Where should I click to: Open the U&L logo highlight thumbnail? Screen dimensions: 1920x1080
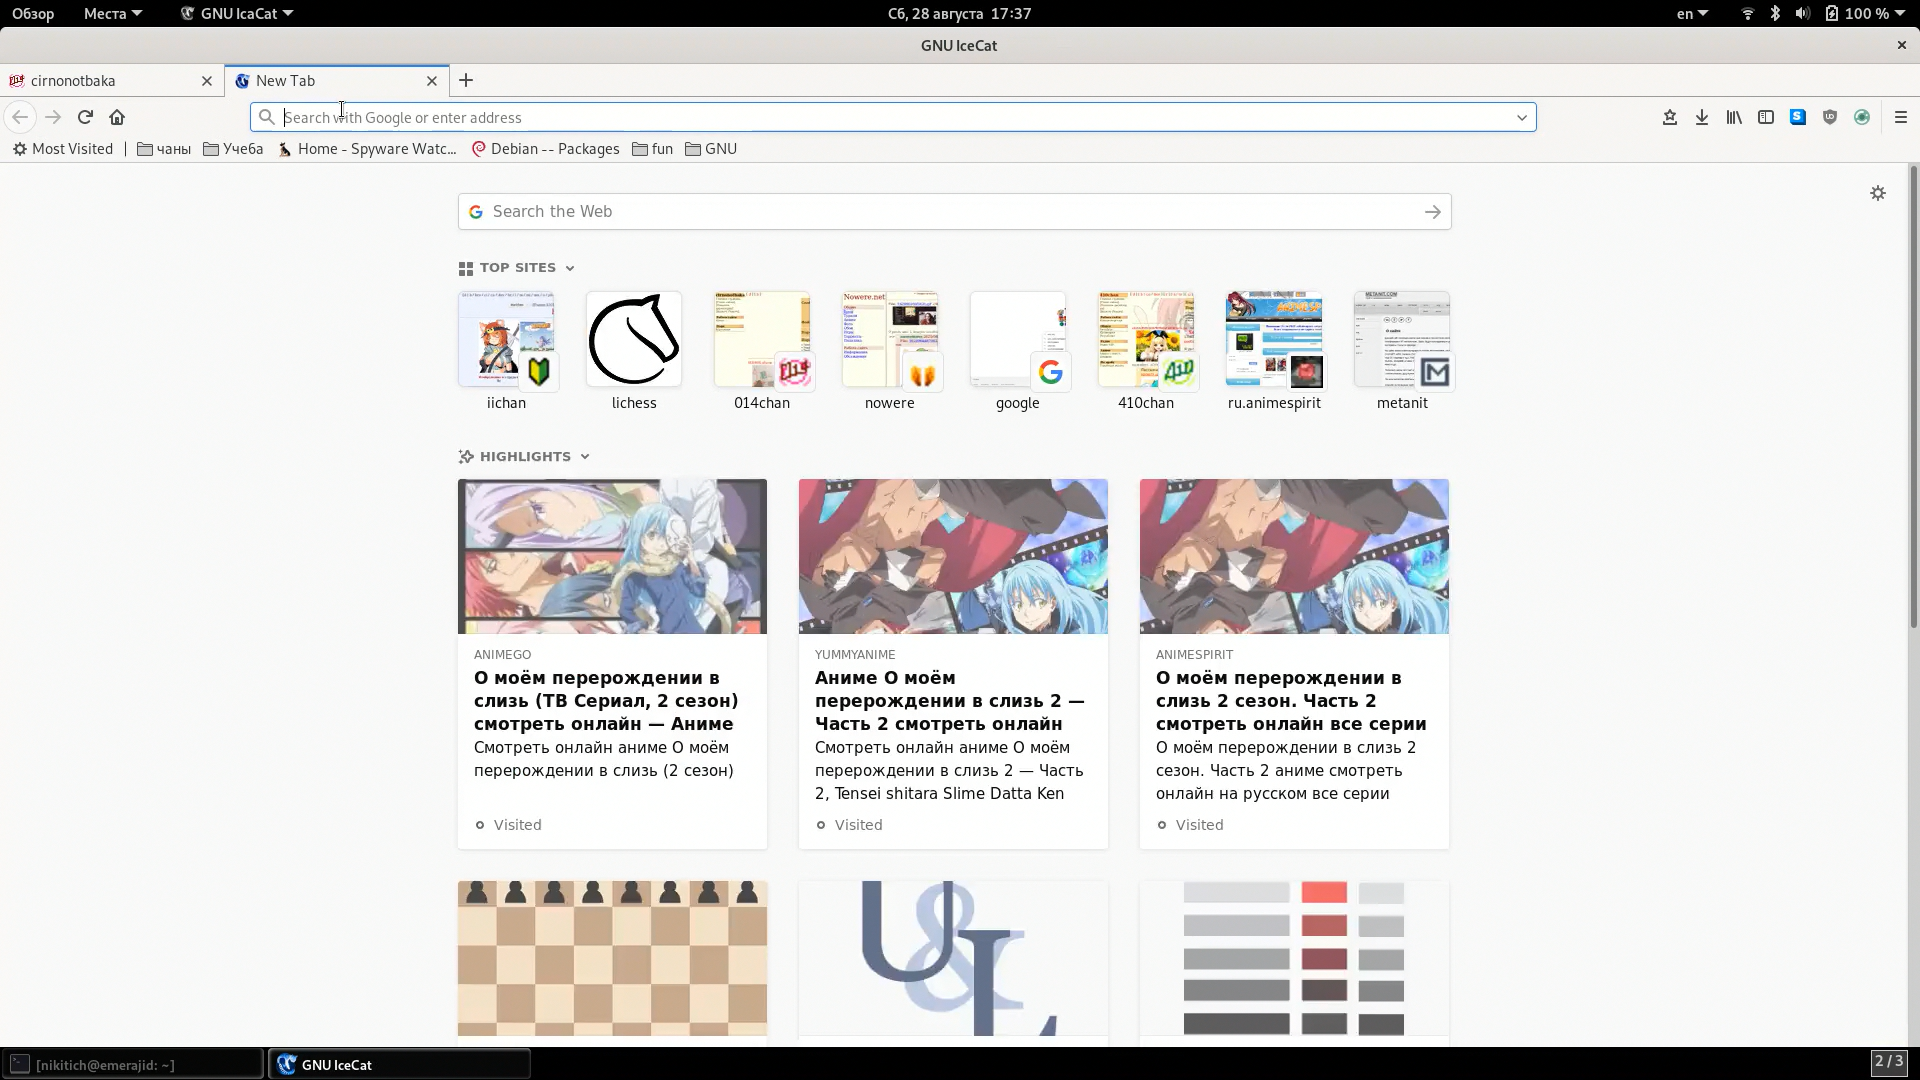coord(953,958)
